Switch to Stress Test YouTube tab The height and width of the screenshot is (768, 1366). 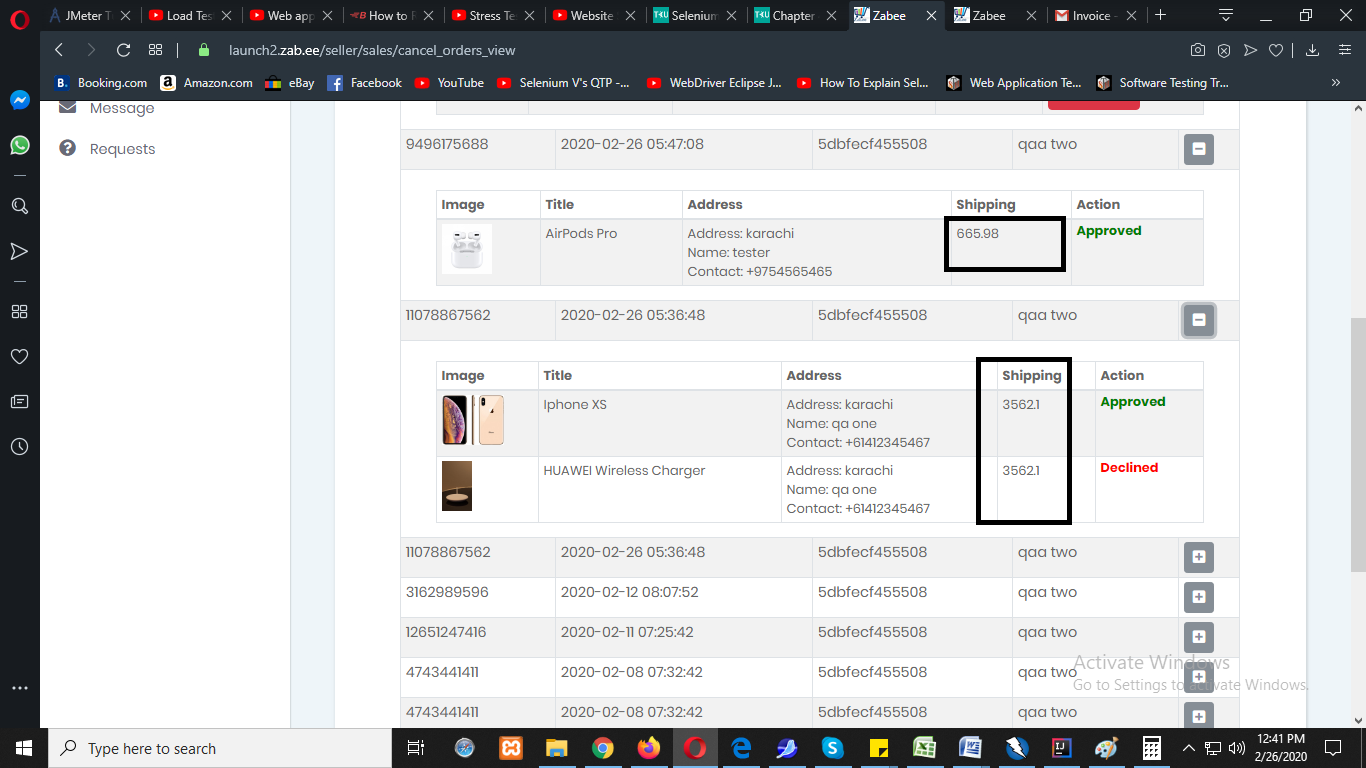coord(494,15)
